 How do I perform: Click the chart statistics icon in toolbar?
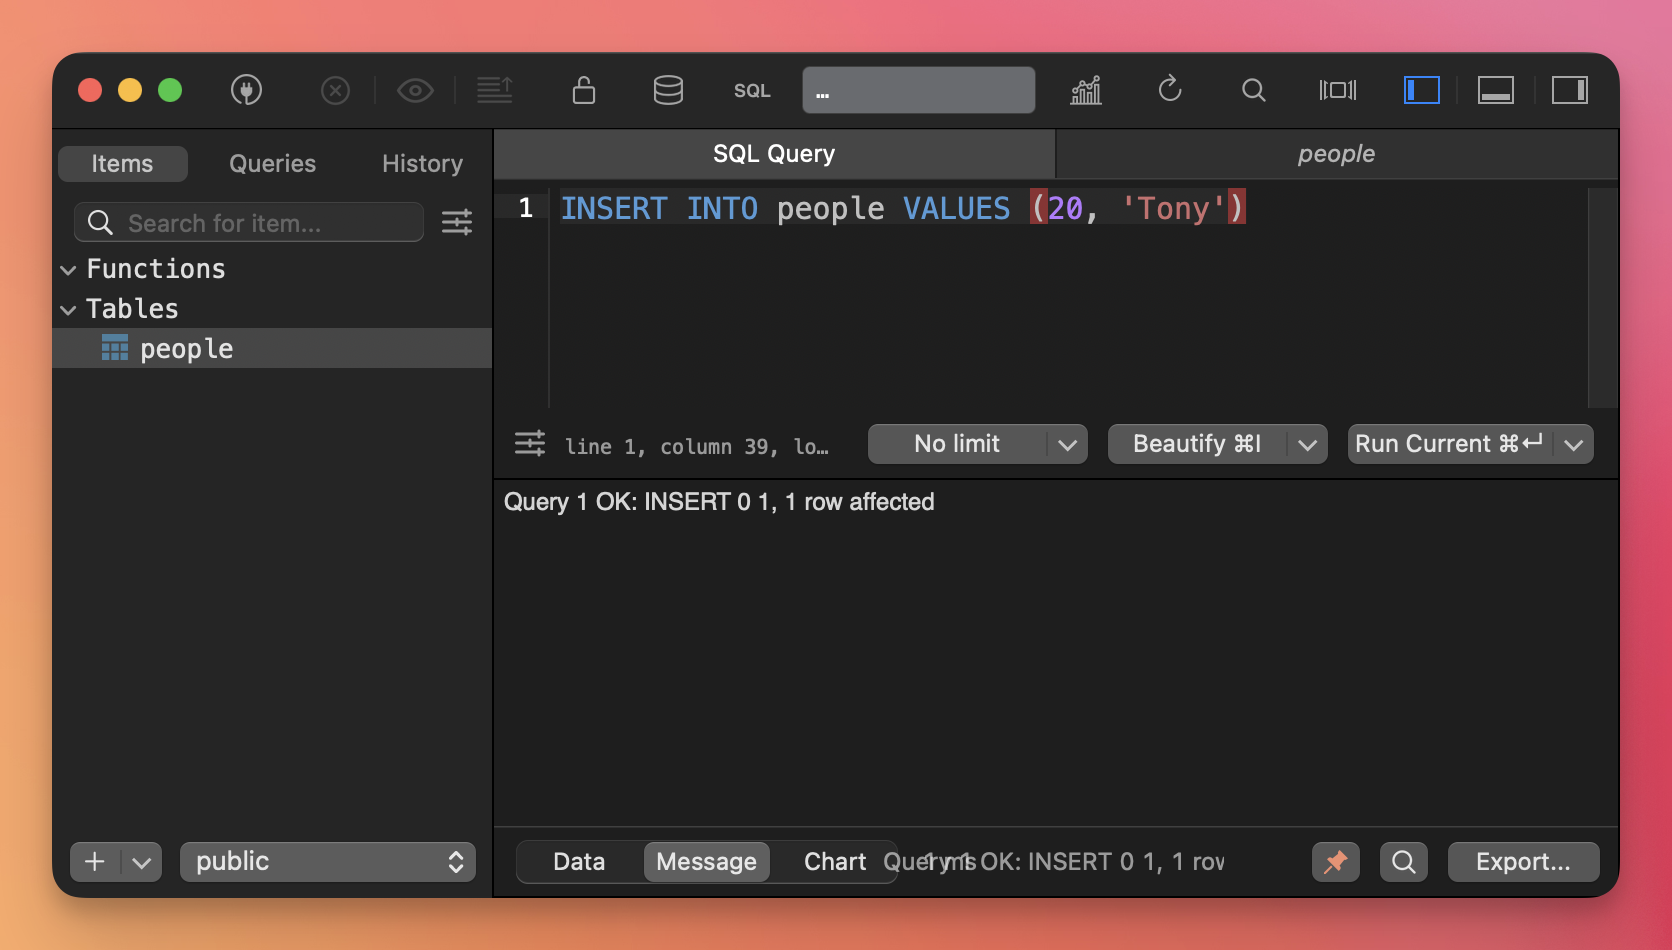tap(1086, 91)
